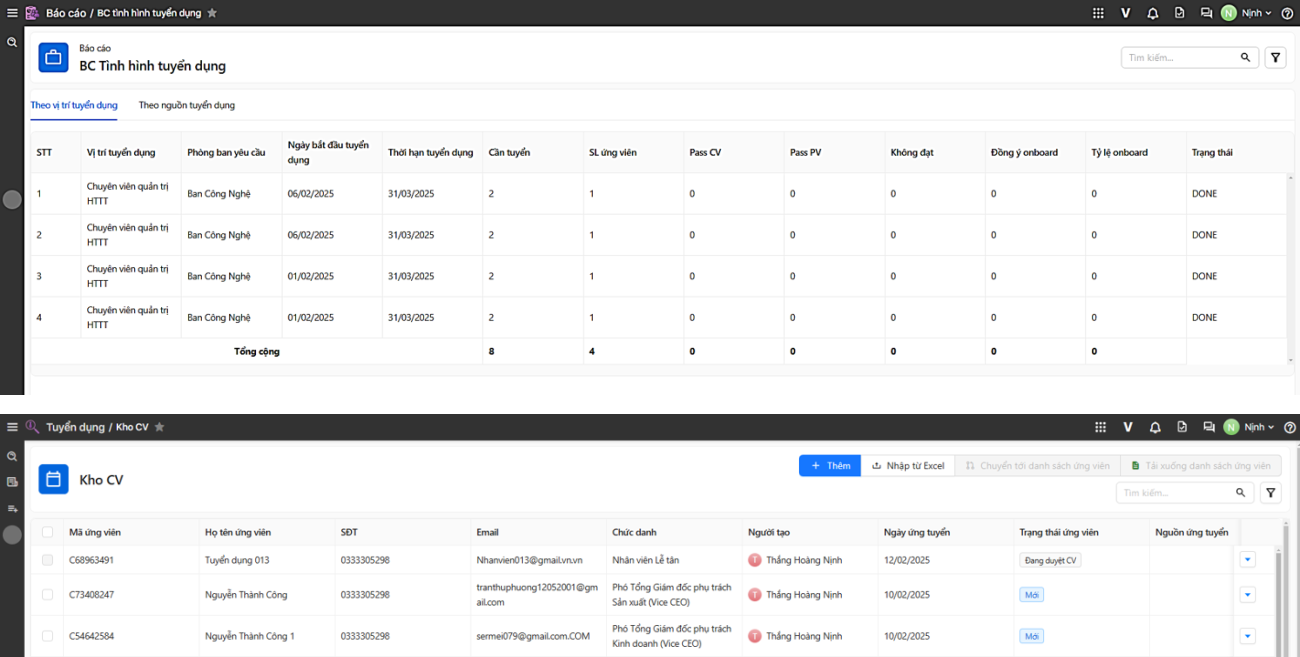Viewport: 1300px width, 657px height.
Task: Open the row dropdown arrow for candidate C54642584
Action: [1247, 636]
